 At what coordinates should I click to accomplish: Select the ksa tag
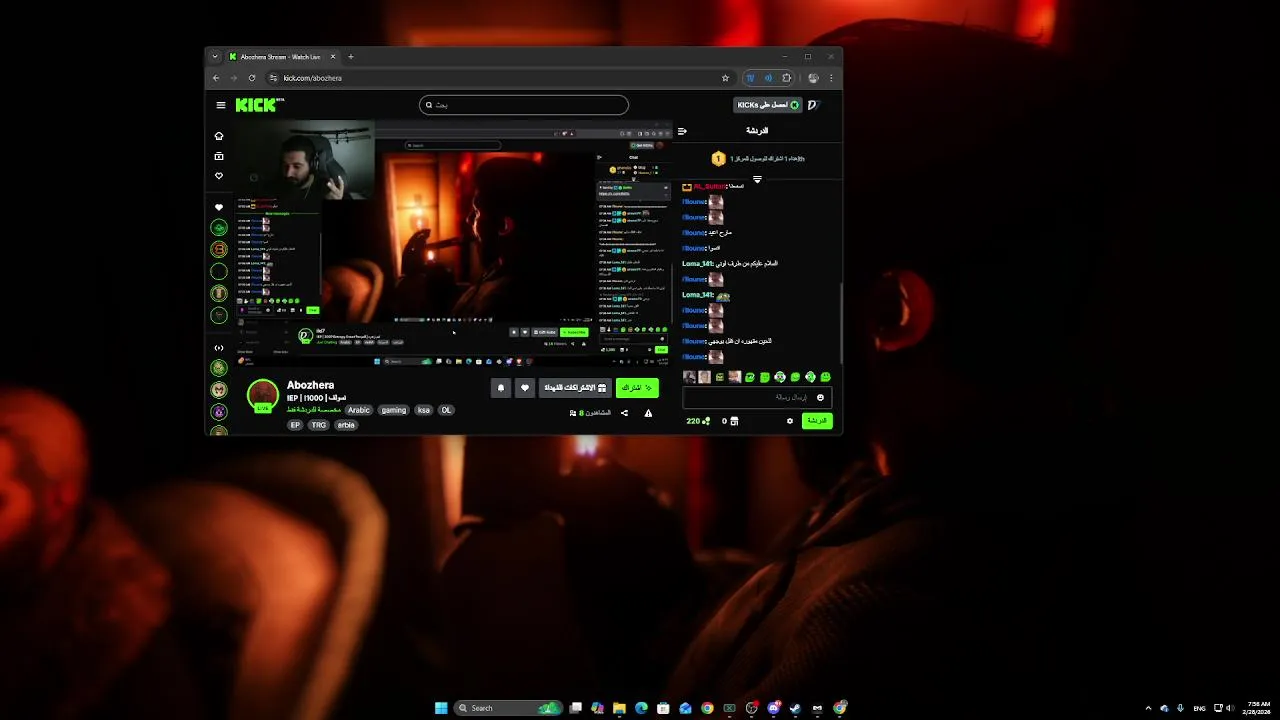pos(424,410)
